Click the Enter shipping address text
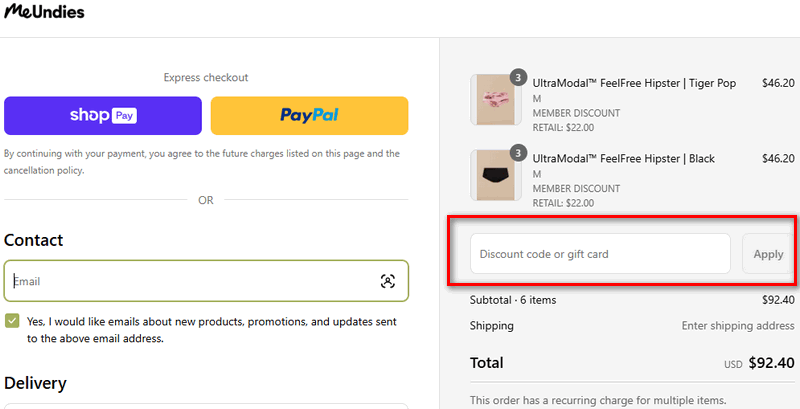 (738, 326)
